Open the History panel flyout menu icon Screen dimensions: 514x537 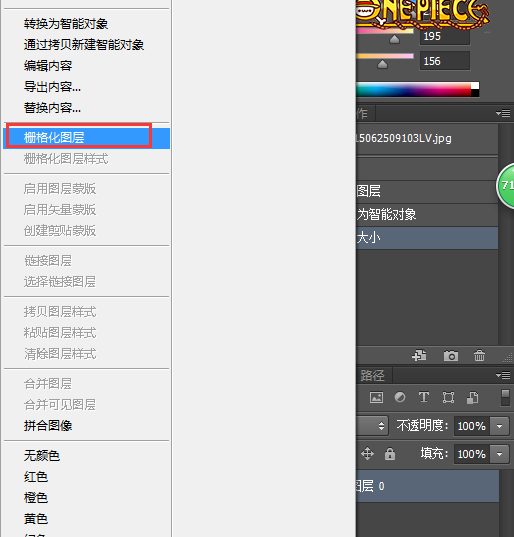pyautogui.click(x=503, y=113)
